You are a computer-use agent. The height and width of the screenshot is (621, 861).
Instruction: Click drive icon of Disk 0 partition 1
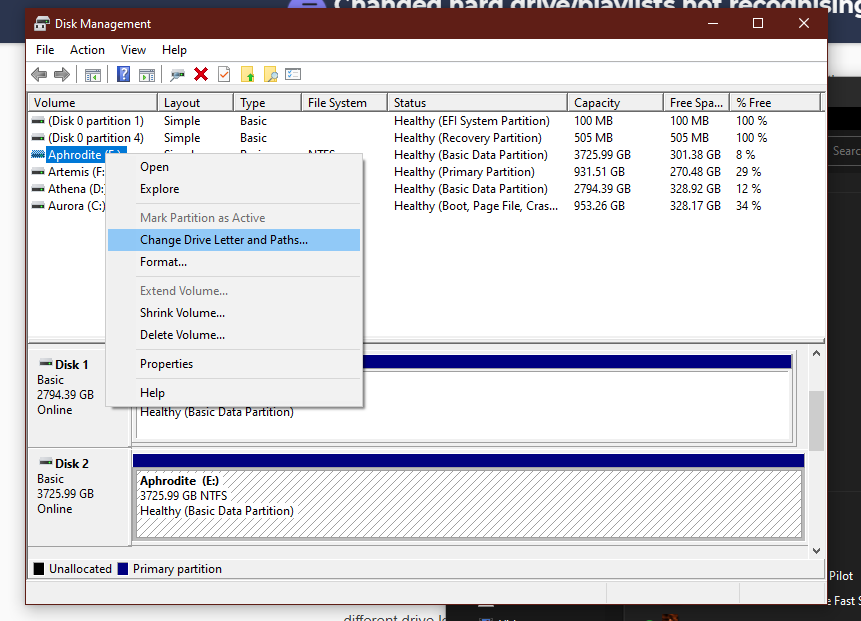pos(38,120)
